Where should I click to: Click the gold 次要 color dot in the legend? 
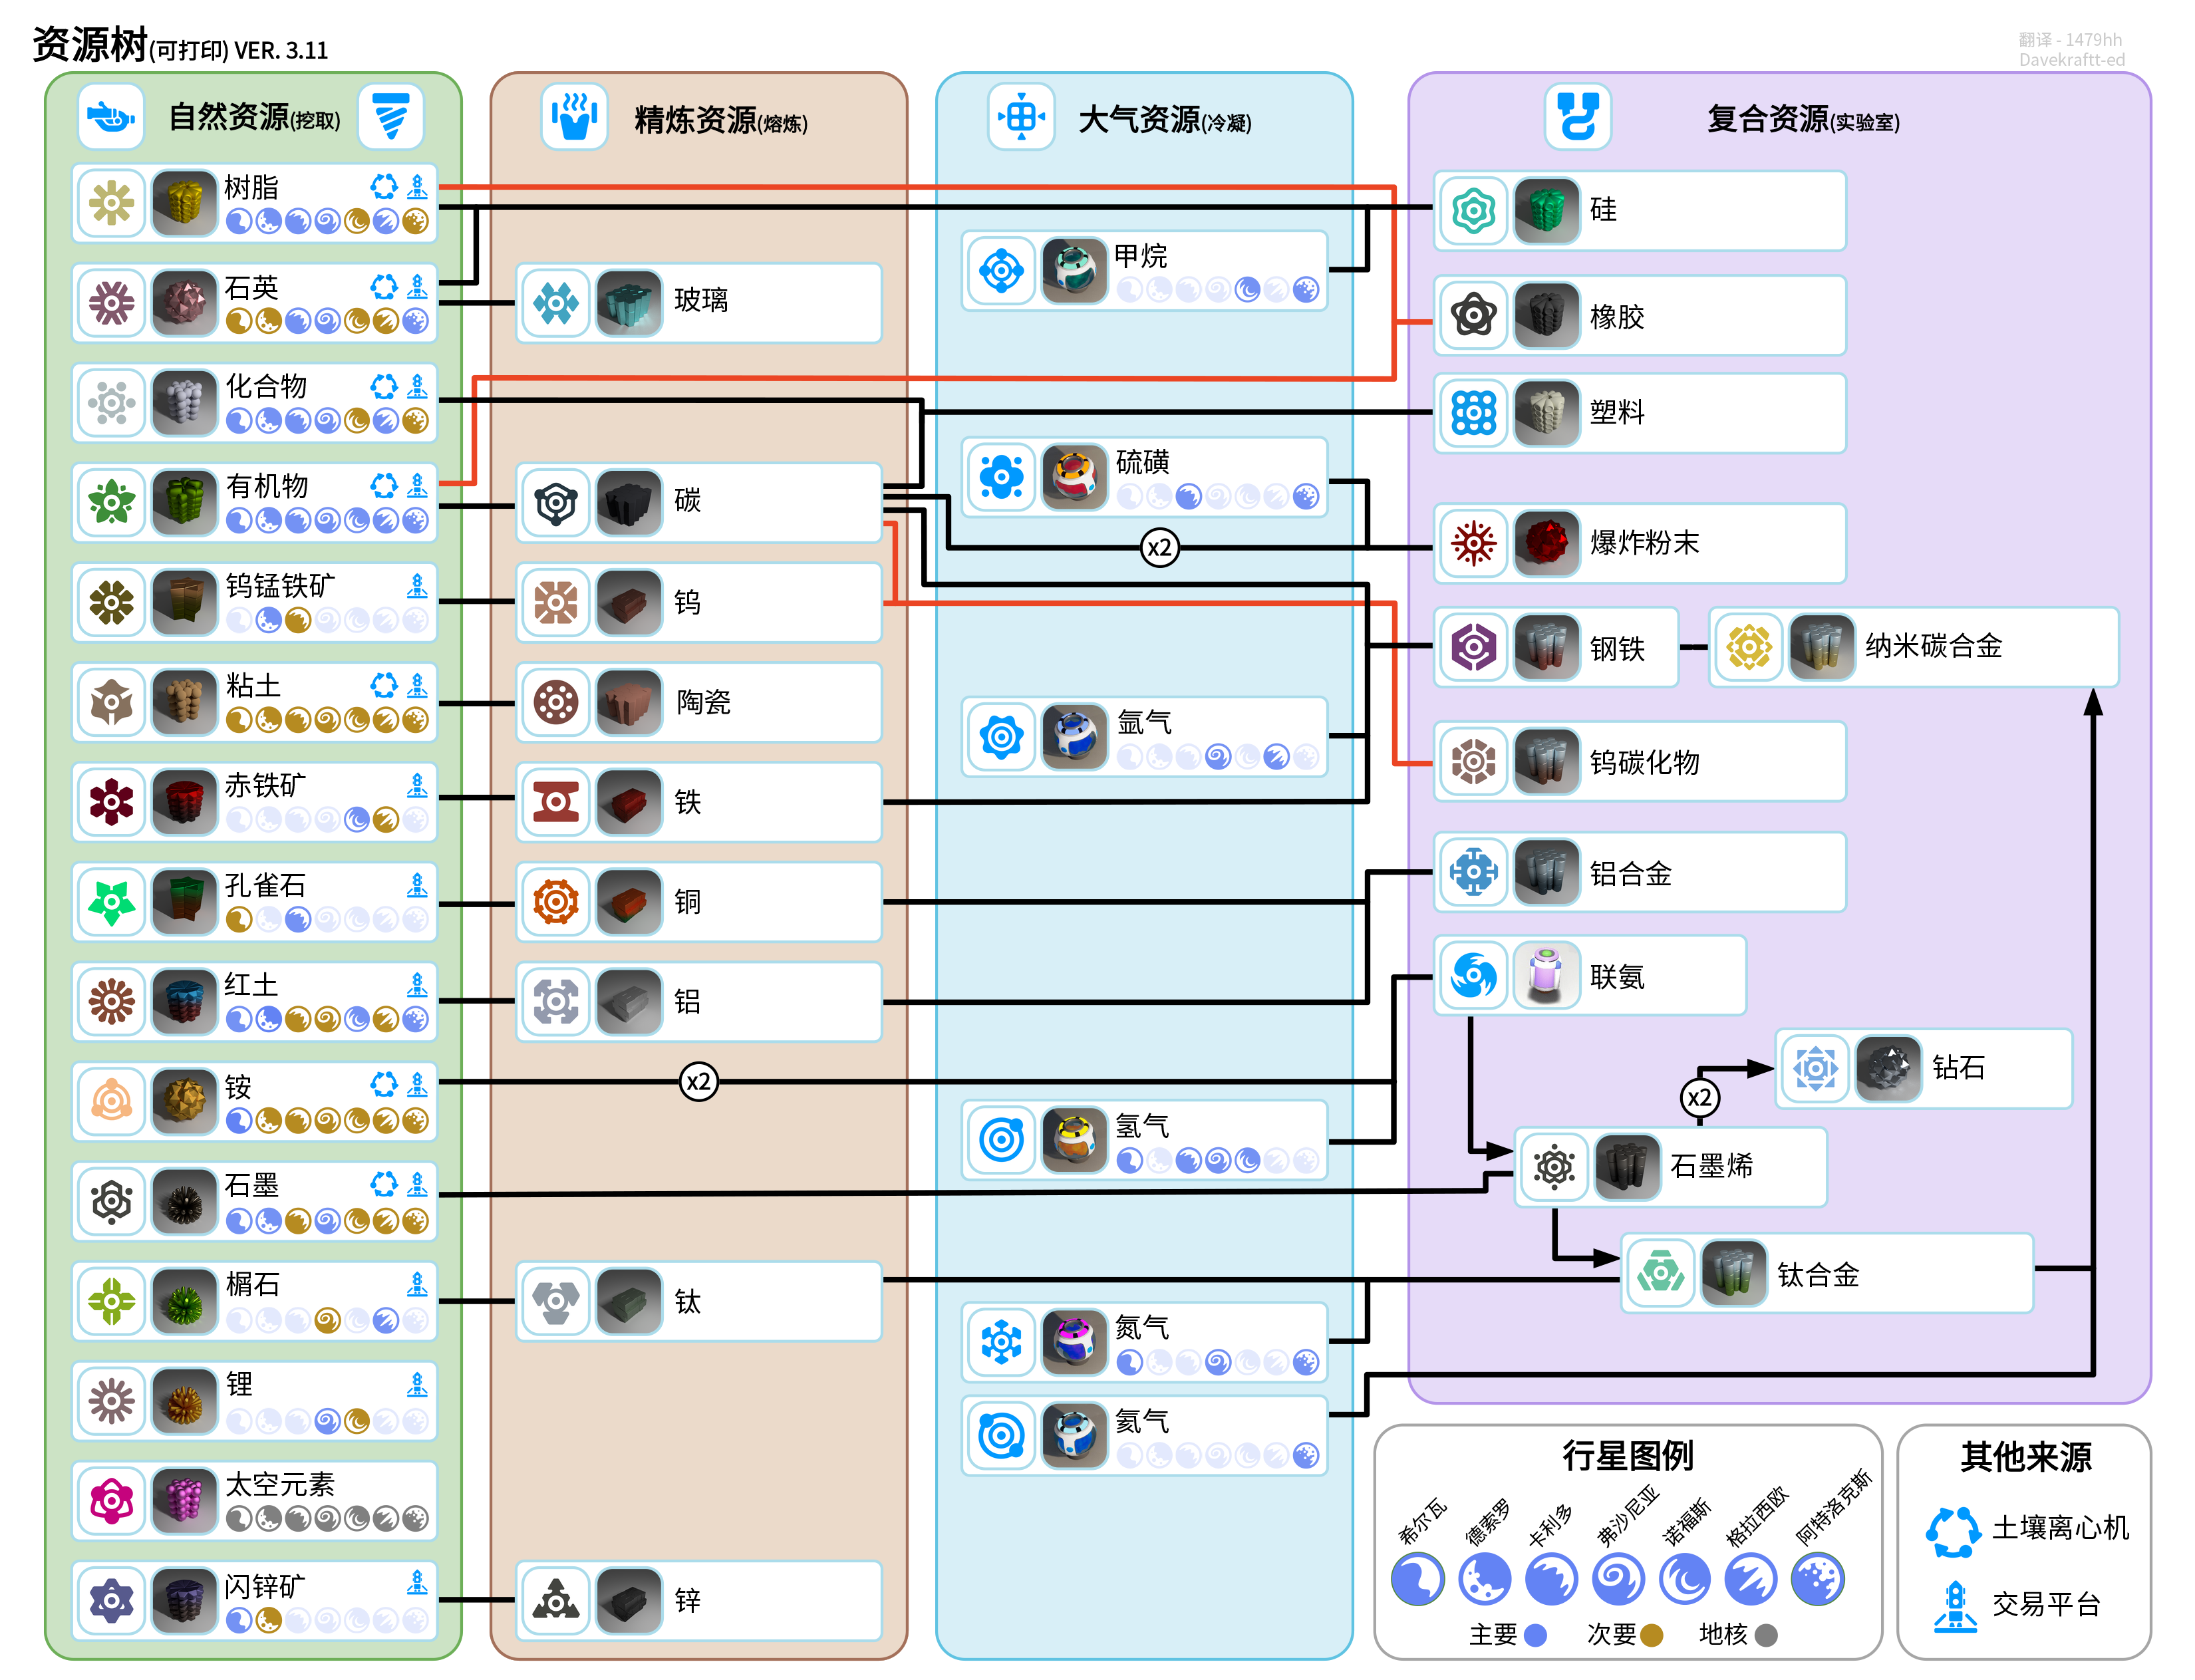(x=1651, y=1635)
